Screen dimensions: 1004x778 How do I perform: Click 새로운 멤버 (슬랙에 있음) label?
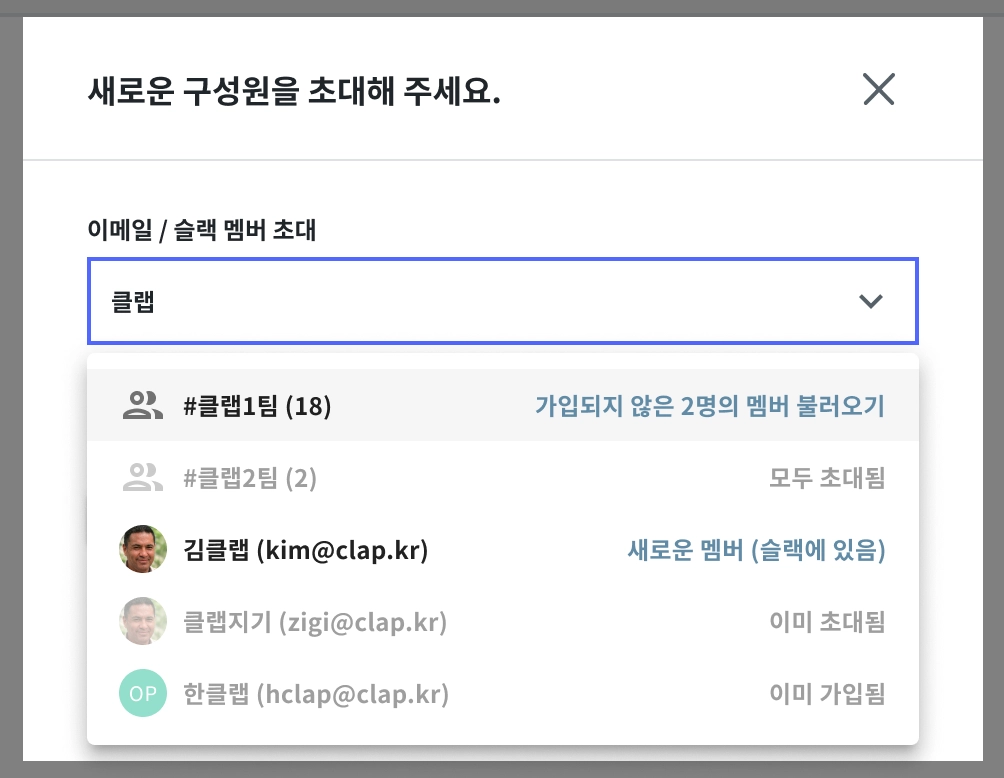756,550
